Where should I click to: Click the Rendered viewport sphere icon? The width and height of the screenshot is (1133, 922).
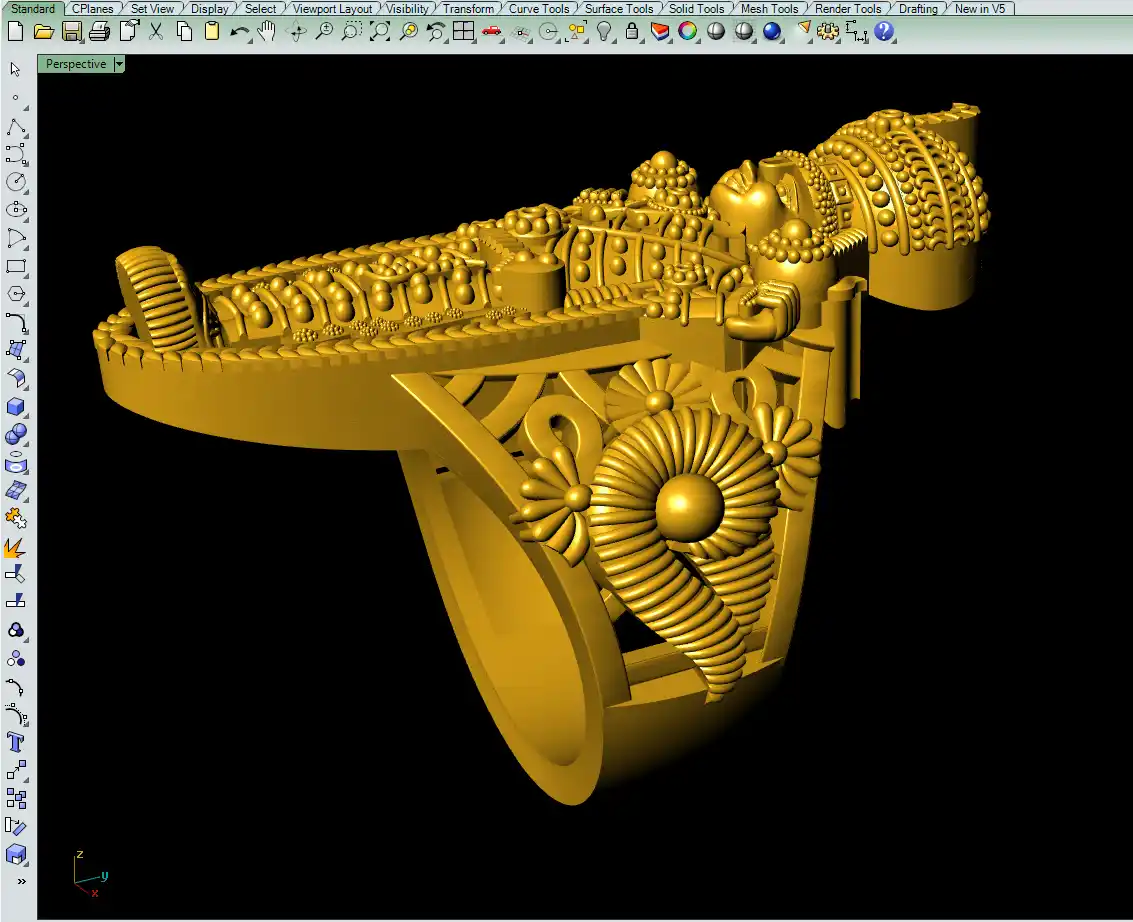point(744,32)
